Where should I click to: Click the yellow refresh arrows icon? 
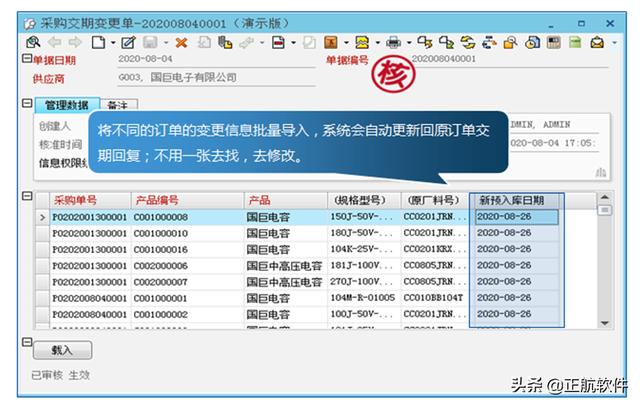(468, 42)
